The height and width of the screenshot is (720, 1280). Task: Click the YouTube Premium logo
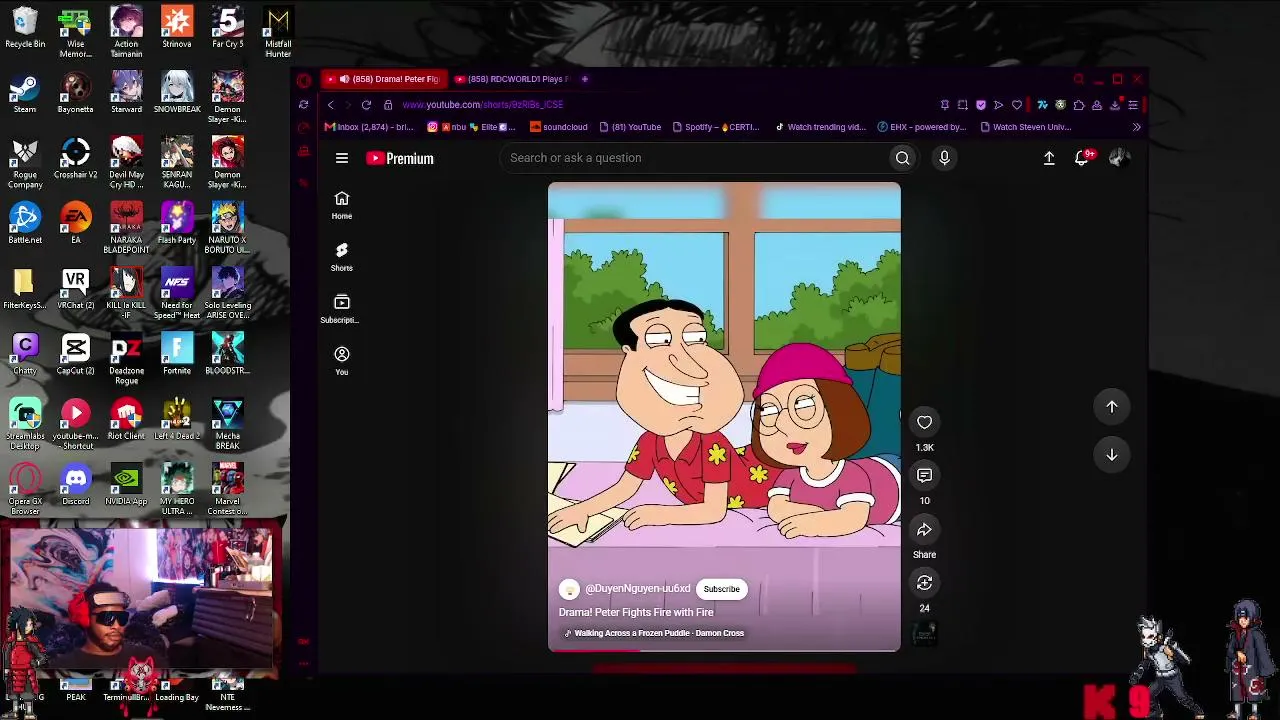tap(399, 158)
